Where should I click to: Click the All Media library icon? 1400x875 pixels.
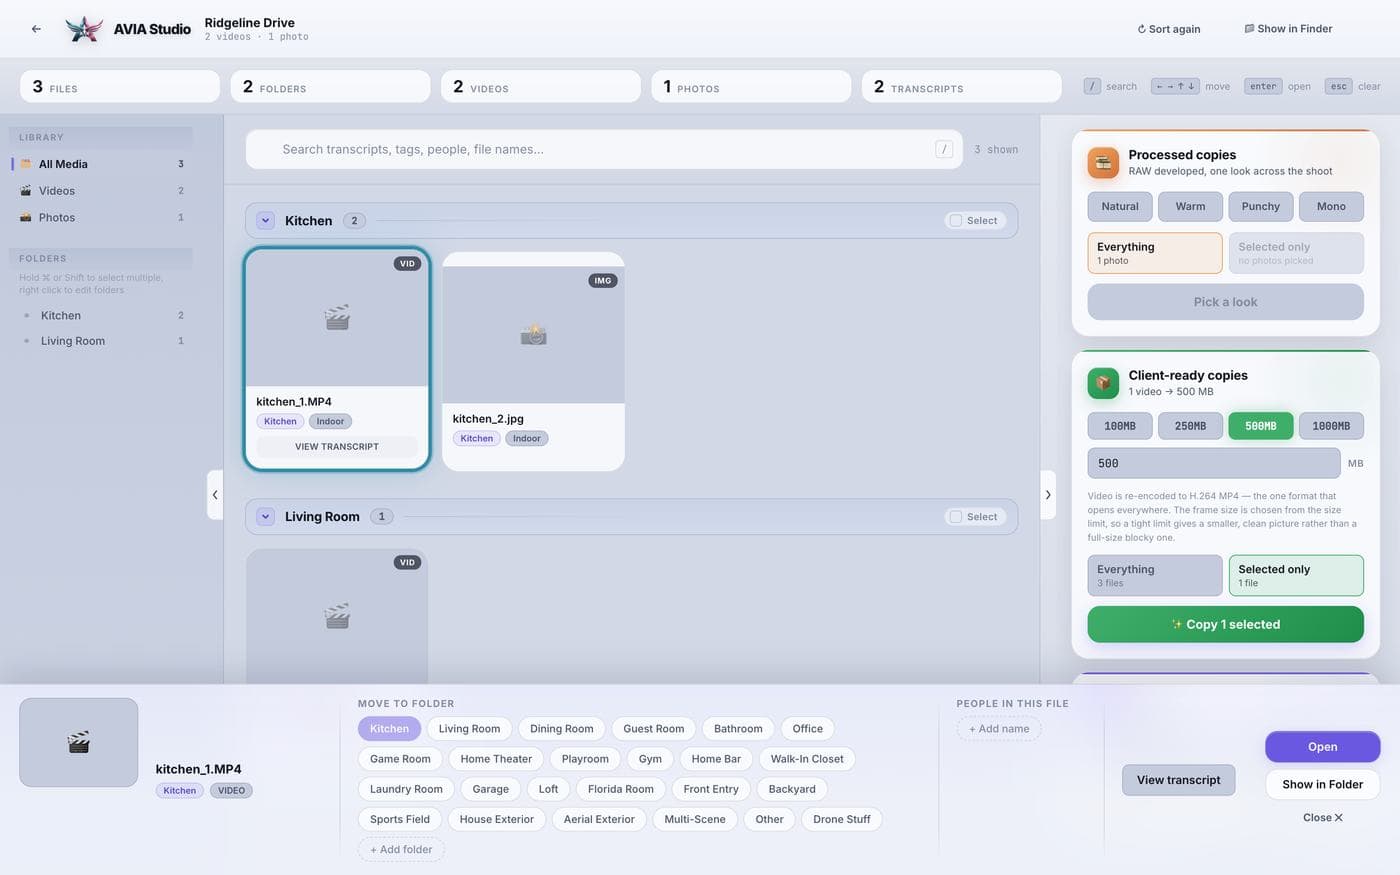pos(26,164)
